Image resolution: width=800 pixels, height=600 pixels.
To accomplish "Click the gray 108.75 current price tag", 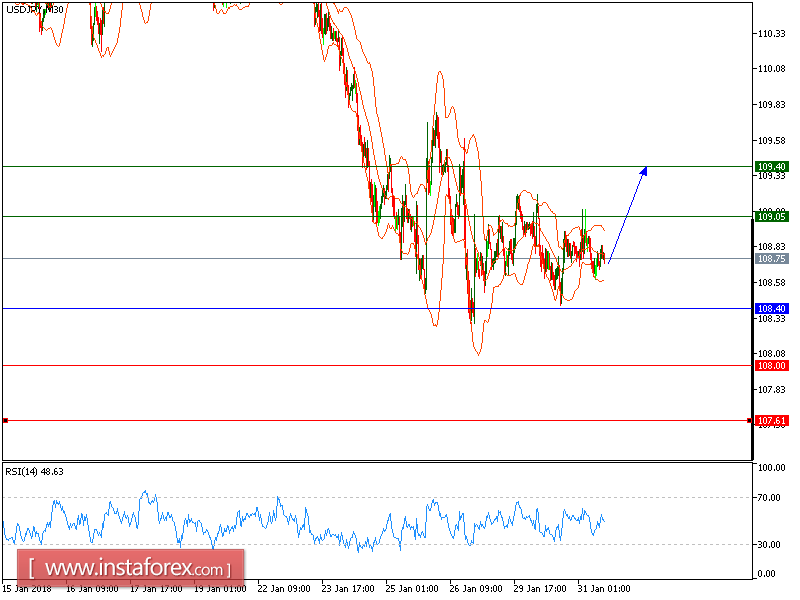I will coord(770,258).
